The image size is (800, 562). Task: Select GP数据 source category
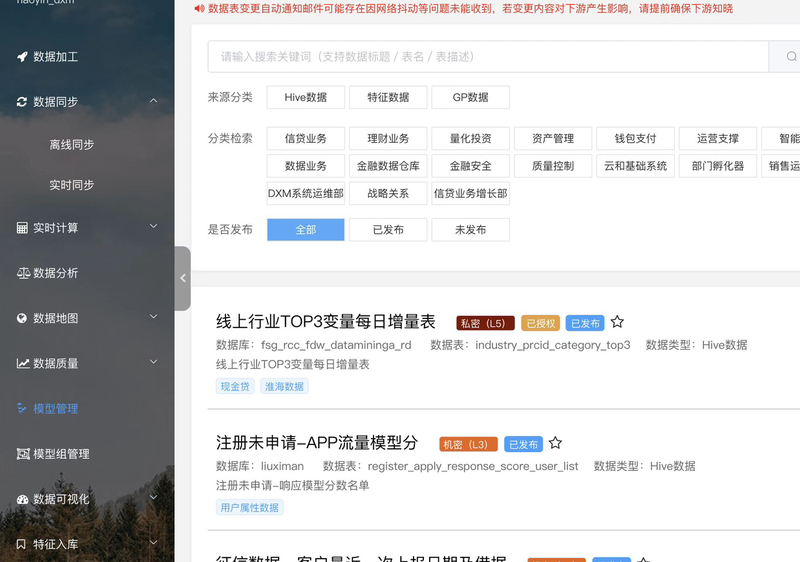coord(470,97)
